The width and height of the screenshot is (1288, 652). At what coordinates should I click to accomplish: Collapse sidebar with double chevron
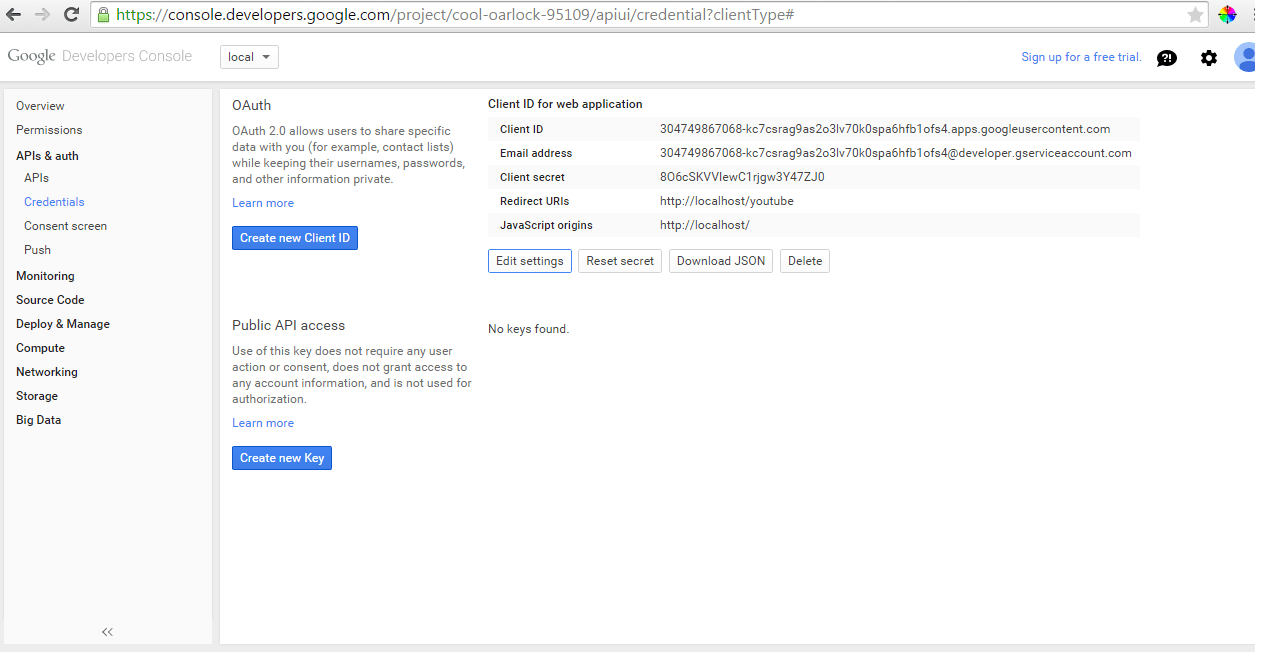click(108, 631)
